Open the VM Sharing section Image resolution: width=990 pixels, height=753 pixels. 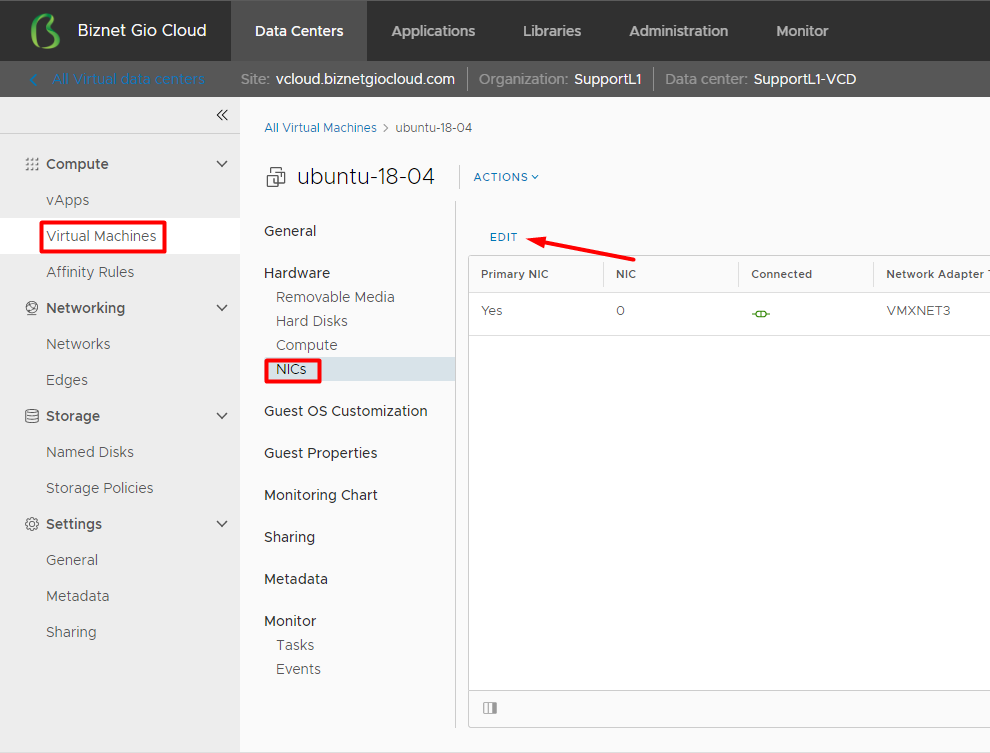[289, 537]
